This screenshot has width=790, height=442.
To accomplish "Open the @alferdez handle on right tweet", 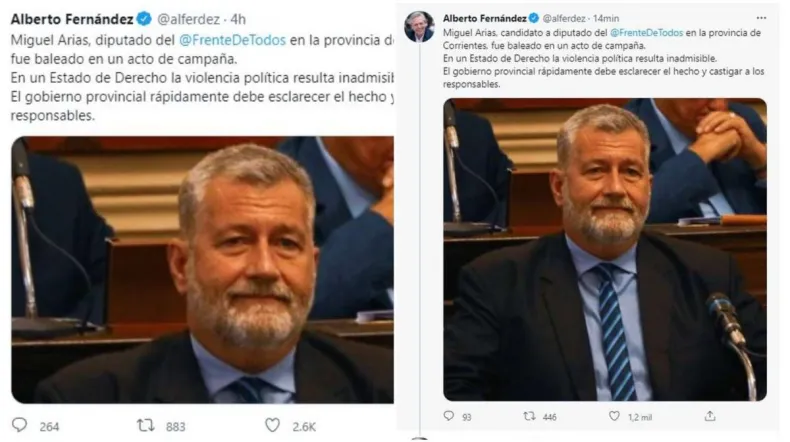I will 564,19.
